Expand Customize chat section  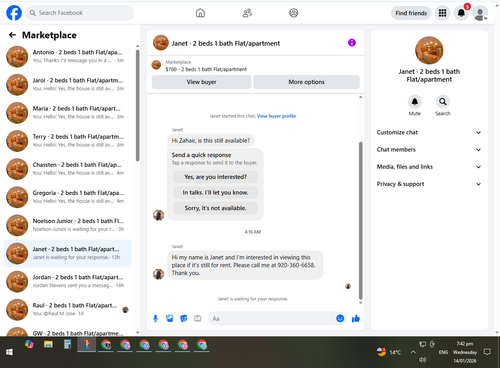[x=429, y=132]
